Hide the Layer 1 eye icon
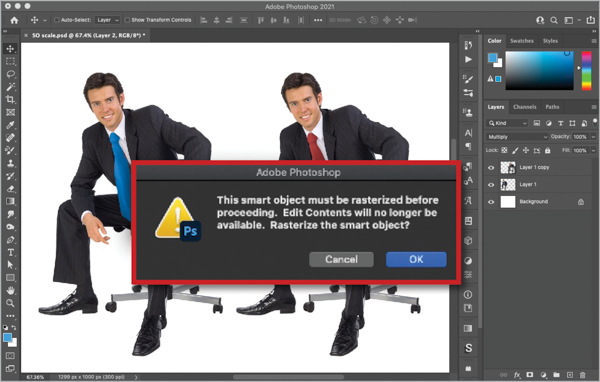 (491, 185)
